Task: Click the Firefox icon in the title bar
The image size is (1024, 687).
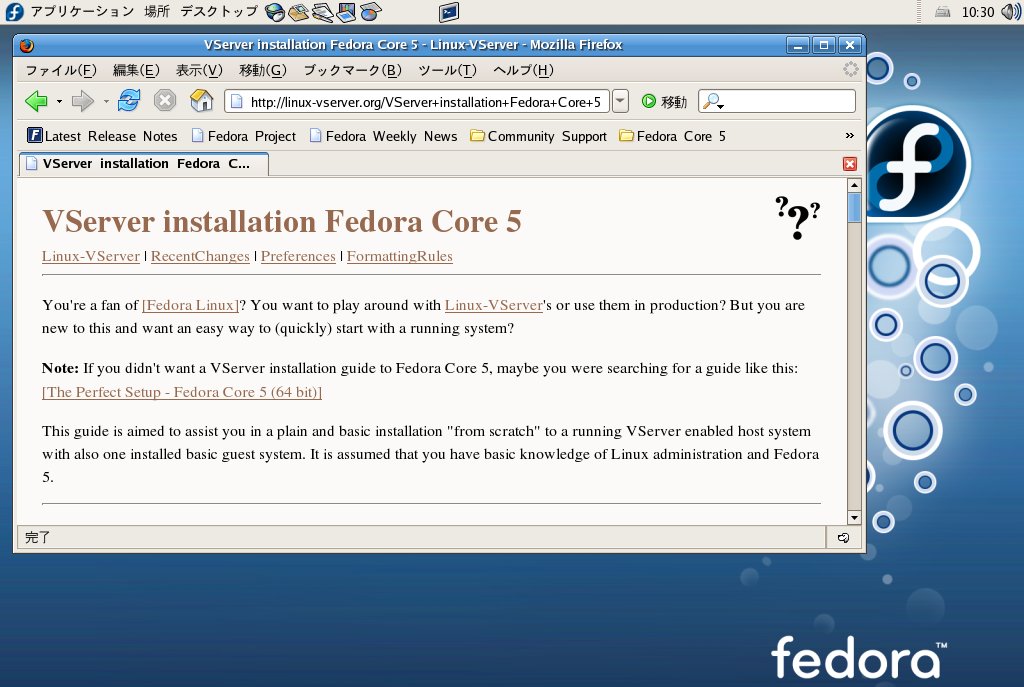Action: click(27, 45)
